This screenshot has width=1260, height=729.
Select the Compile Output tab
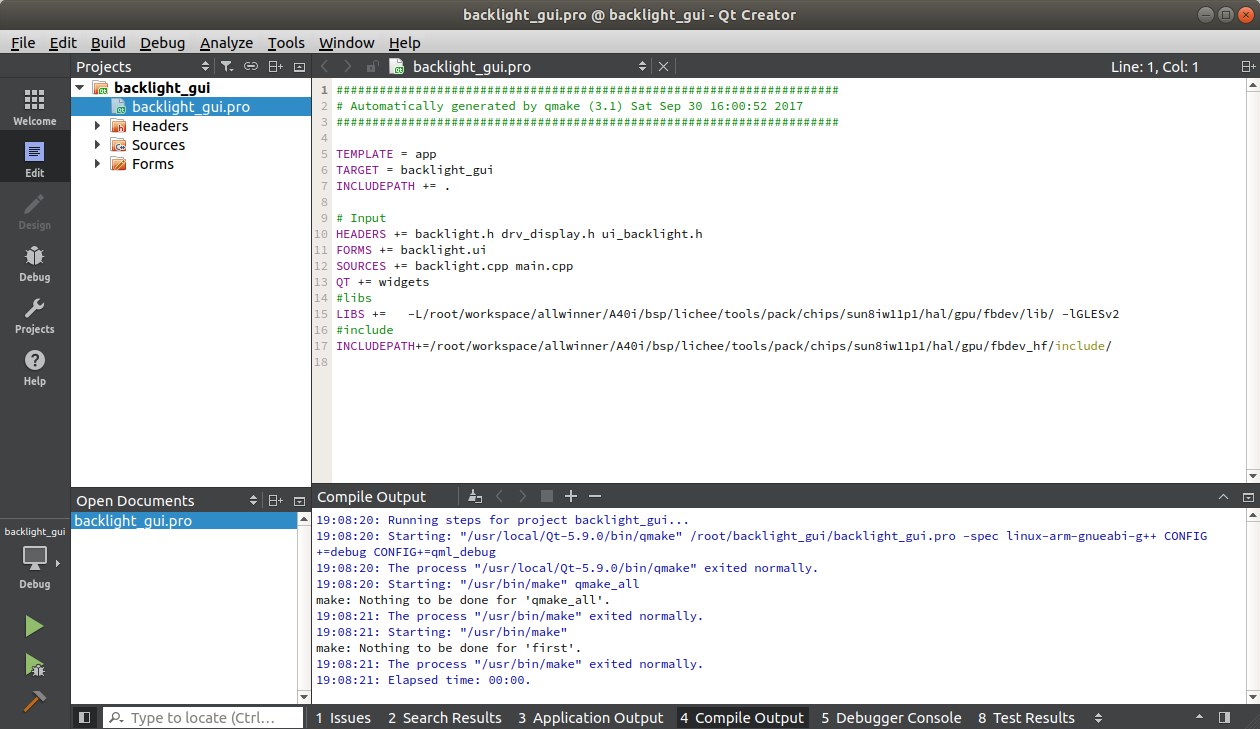coord(742,718)
